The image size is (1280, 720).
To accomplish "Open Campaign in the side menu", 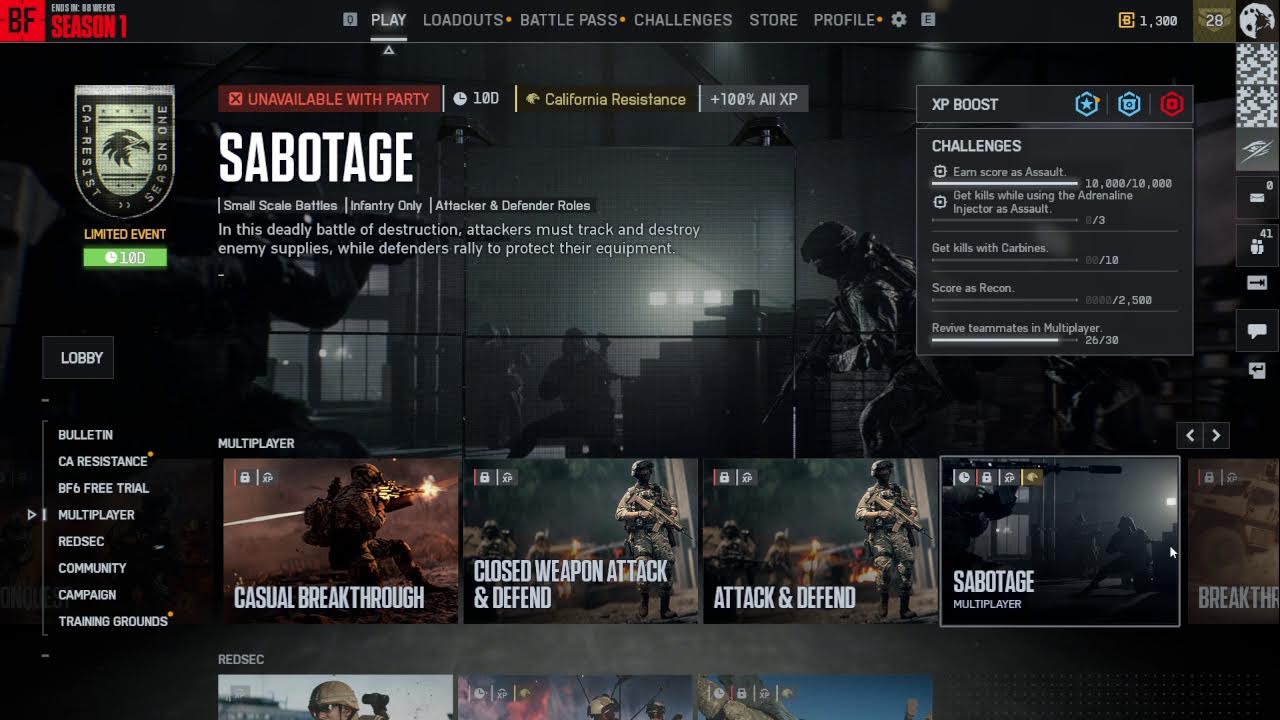I will [87, 595].
